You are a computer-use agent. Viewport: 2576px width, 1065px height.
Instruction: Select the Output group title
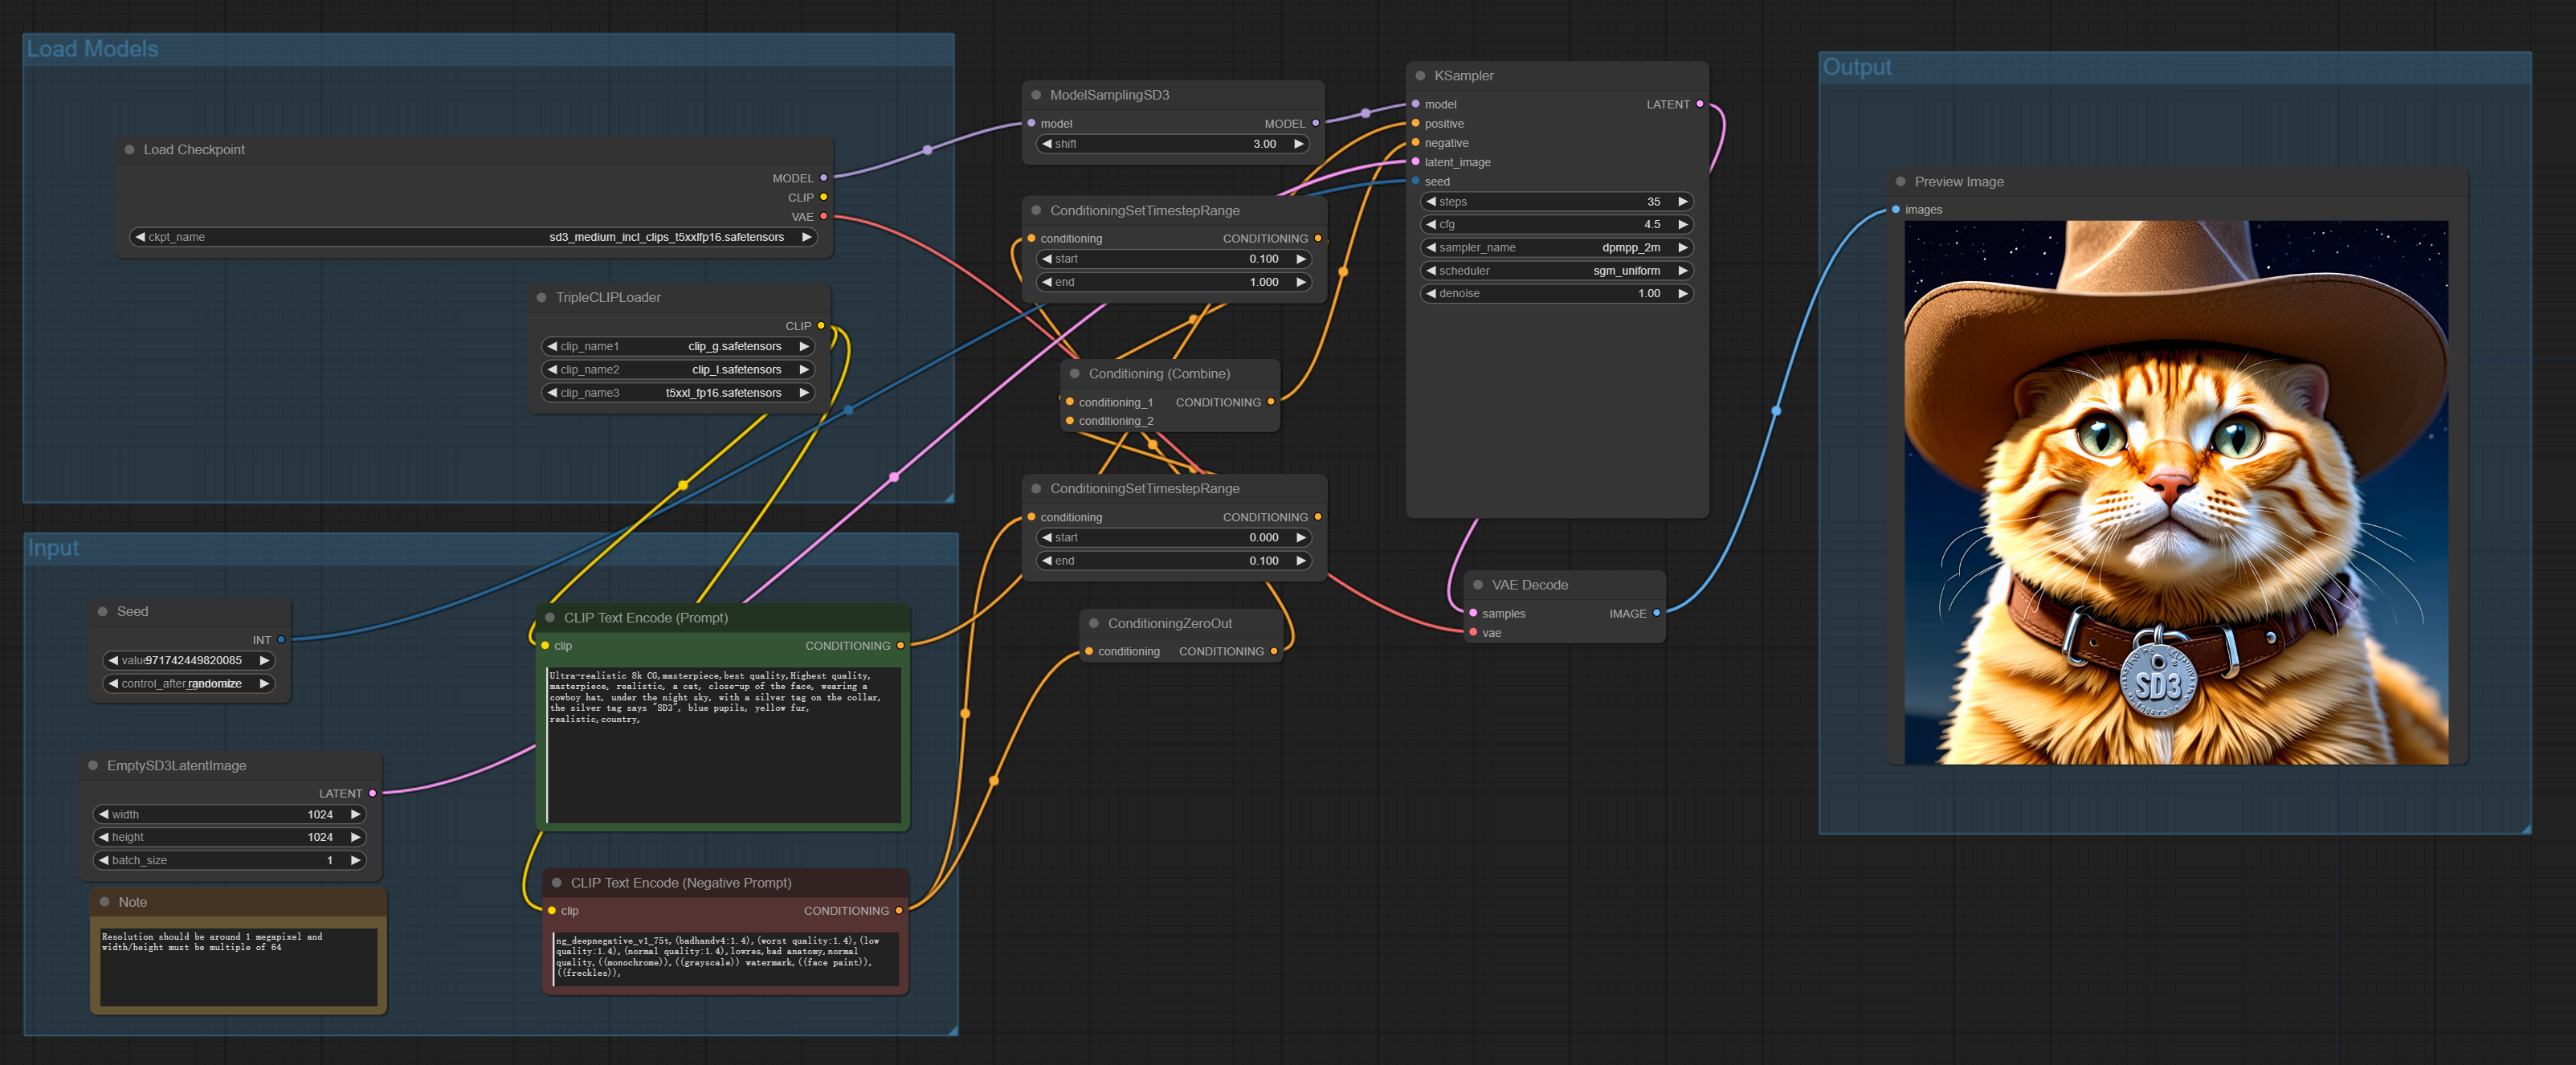1856,67
